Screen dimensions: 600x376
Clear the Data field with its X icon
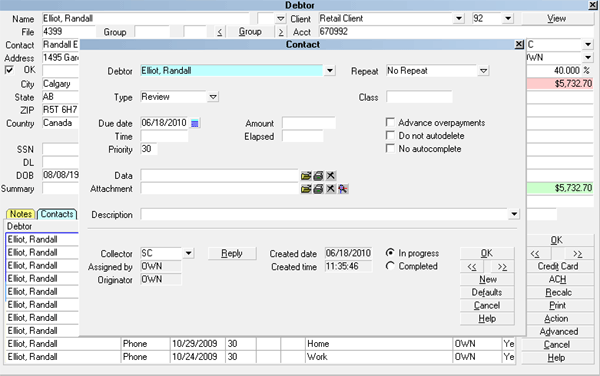point(331,176)
